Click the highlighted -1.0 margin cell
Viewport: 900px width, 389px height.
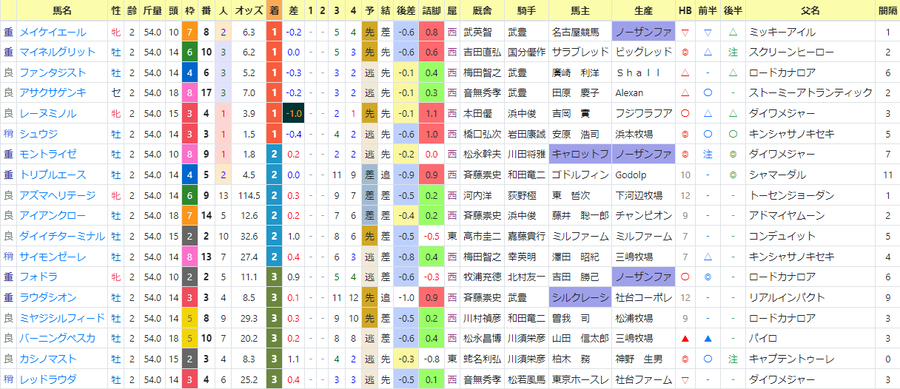(x=294, y=114)
